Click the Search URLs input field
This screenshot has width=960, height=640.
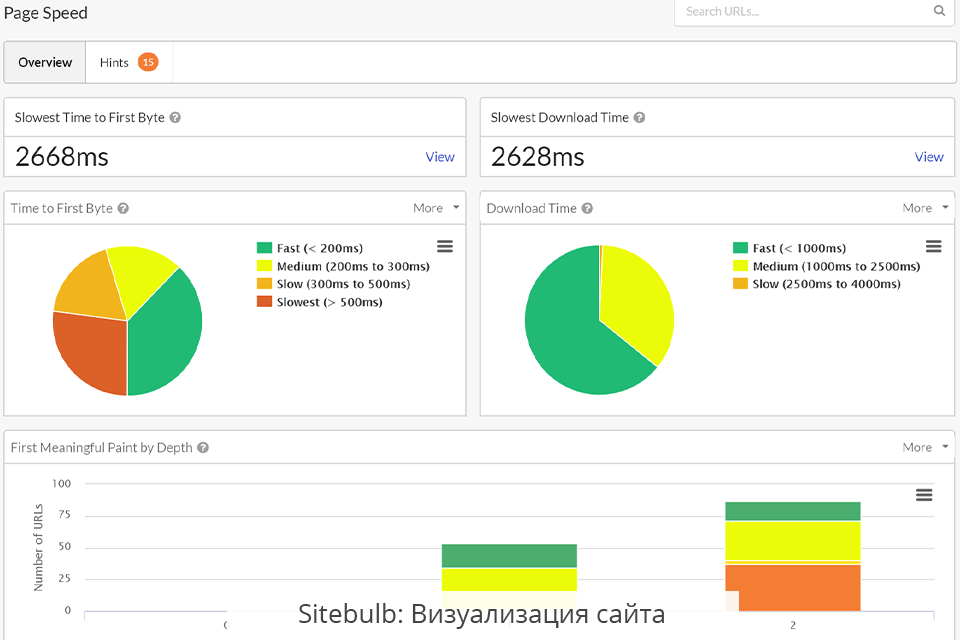click(800, 10)
